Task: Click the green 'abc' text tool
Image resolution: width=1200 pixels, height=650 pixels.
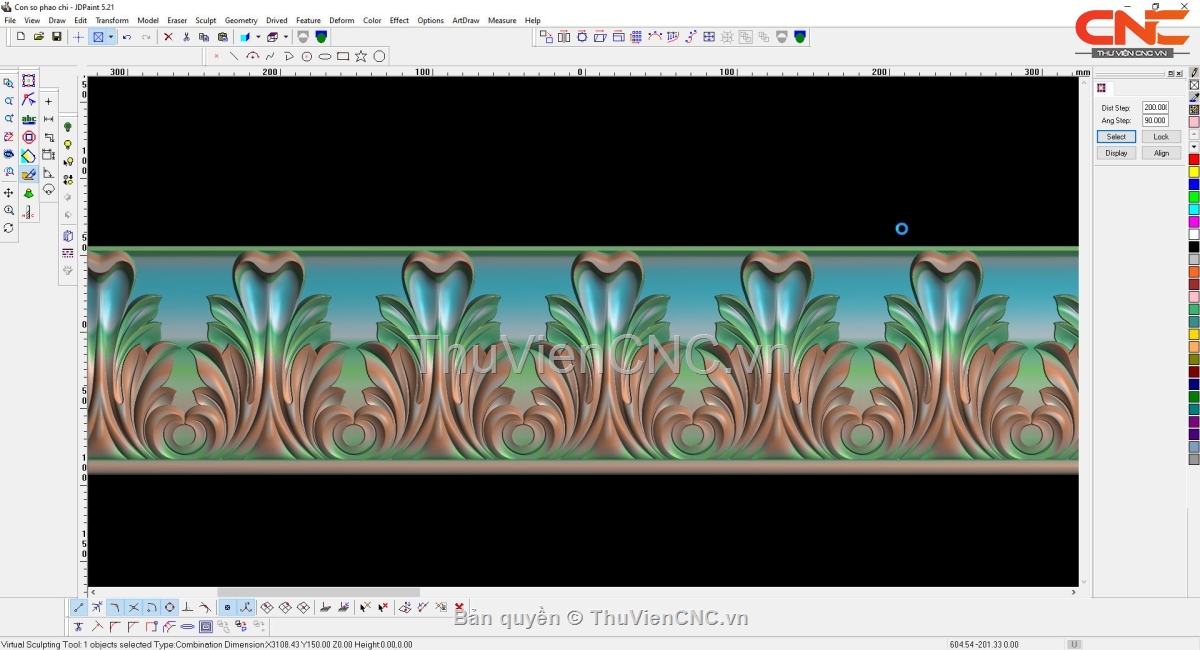Action: (x=29, y=119)
